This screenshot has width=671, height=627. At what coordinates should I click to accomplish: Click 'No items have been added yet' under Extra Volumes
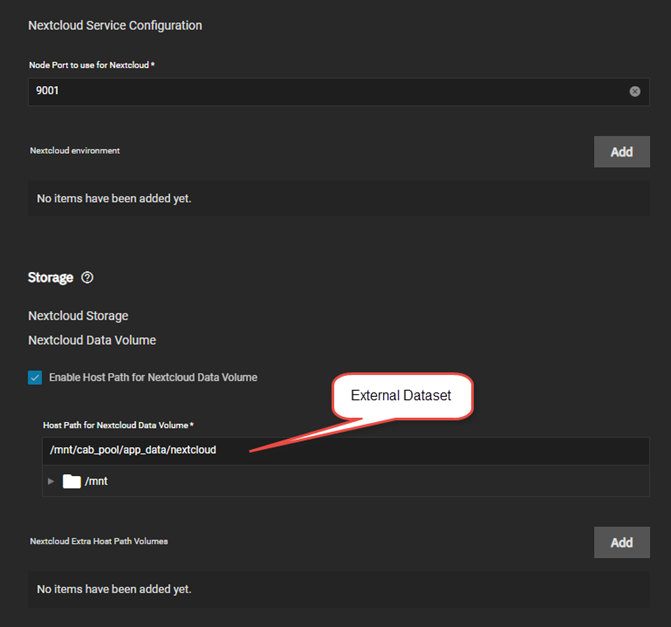114,589
